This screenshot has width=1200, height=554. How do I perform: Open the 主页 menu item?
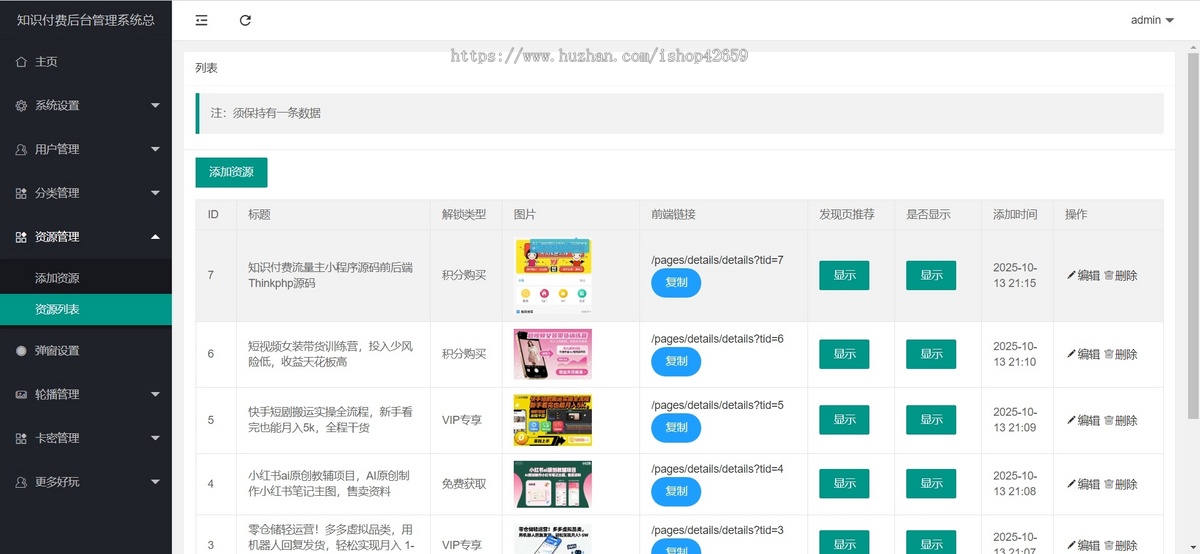(x=86, y=62)
